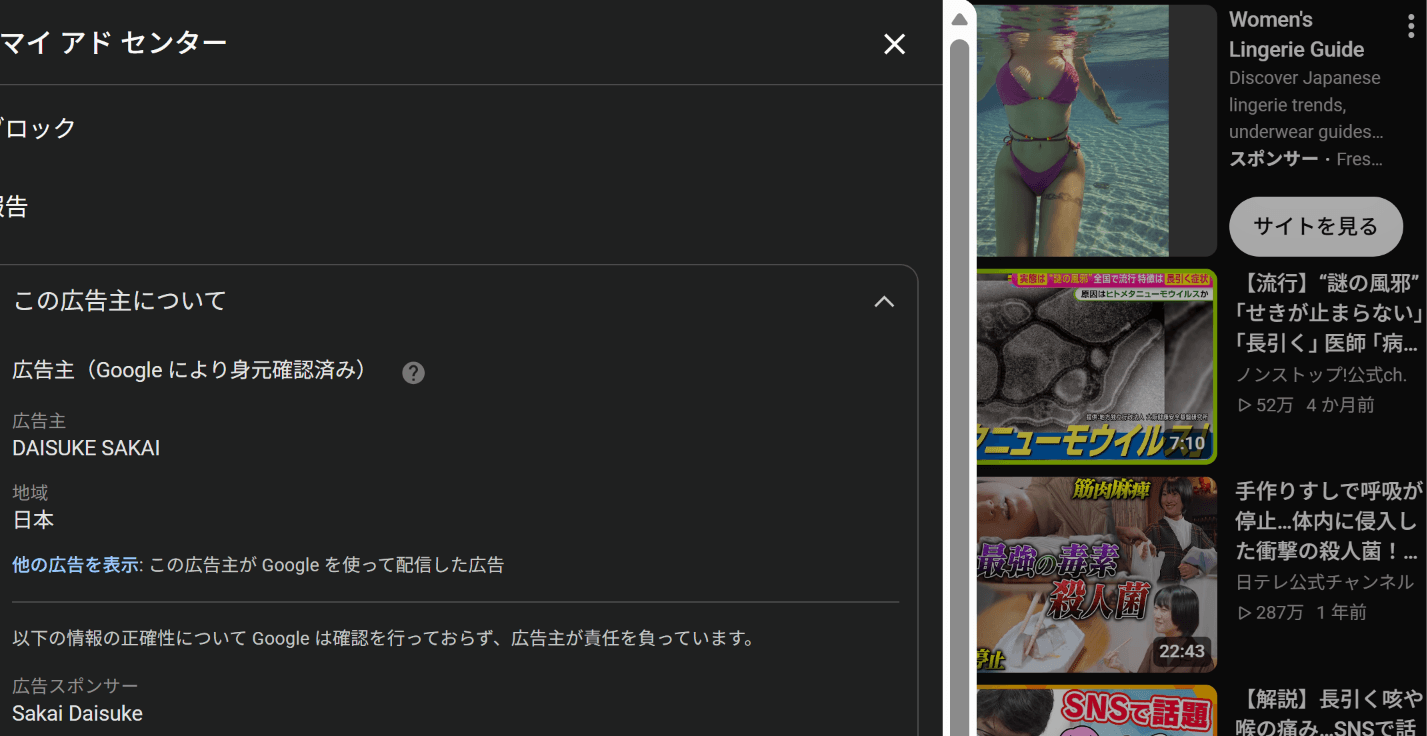Click the 日テレ公式チャンネル channel name
This screenshot has height=736, width=1427.
[1325, 582]
